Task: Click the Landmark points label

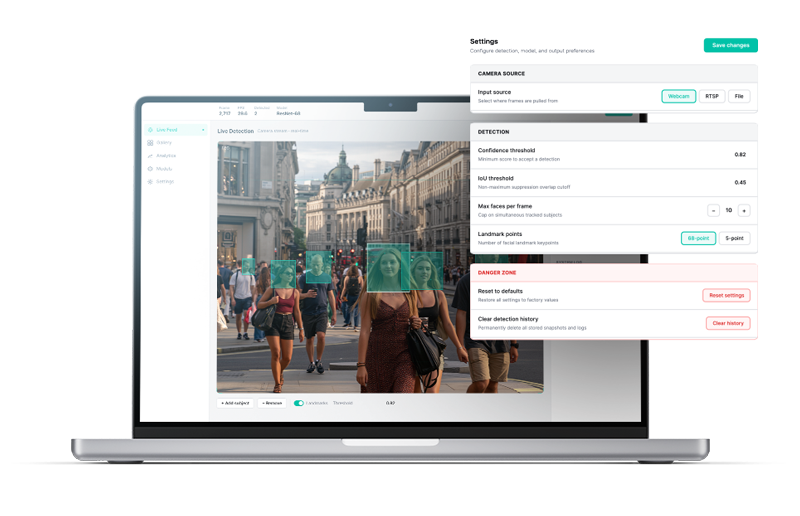Action: click(499, 234)
